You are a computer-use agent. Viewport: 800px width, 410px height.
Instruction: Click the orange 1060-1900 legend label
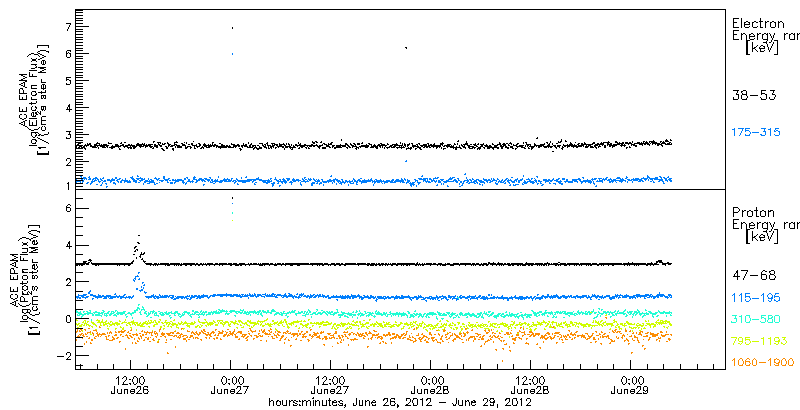click(x=763, y=363)
